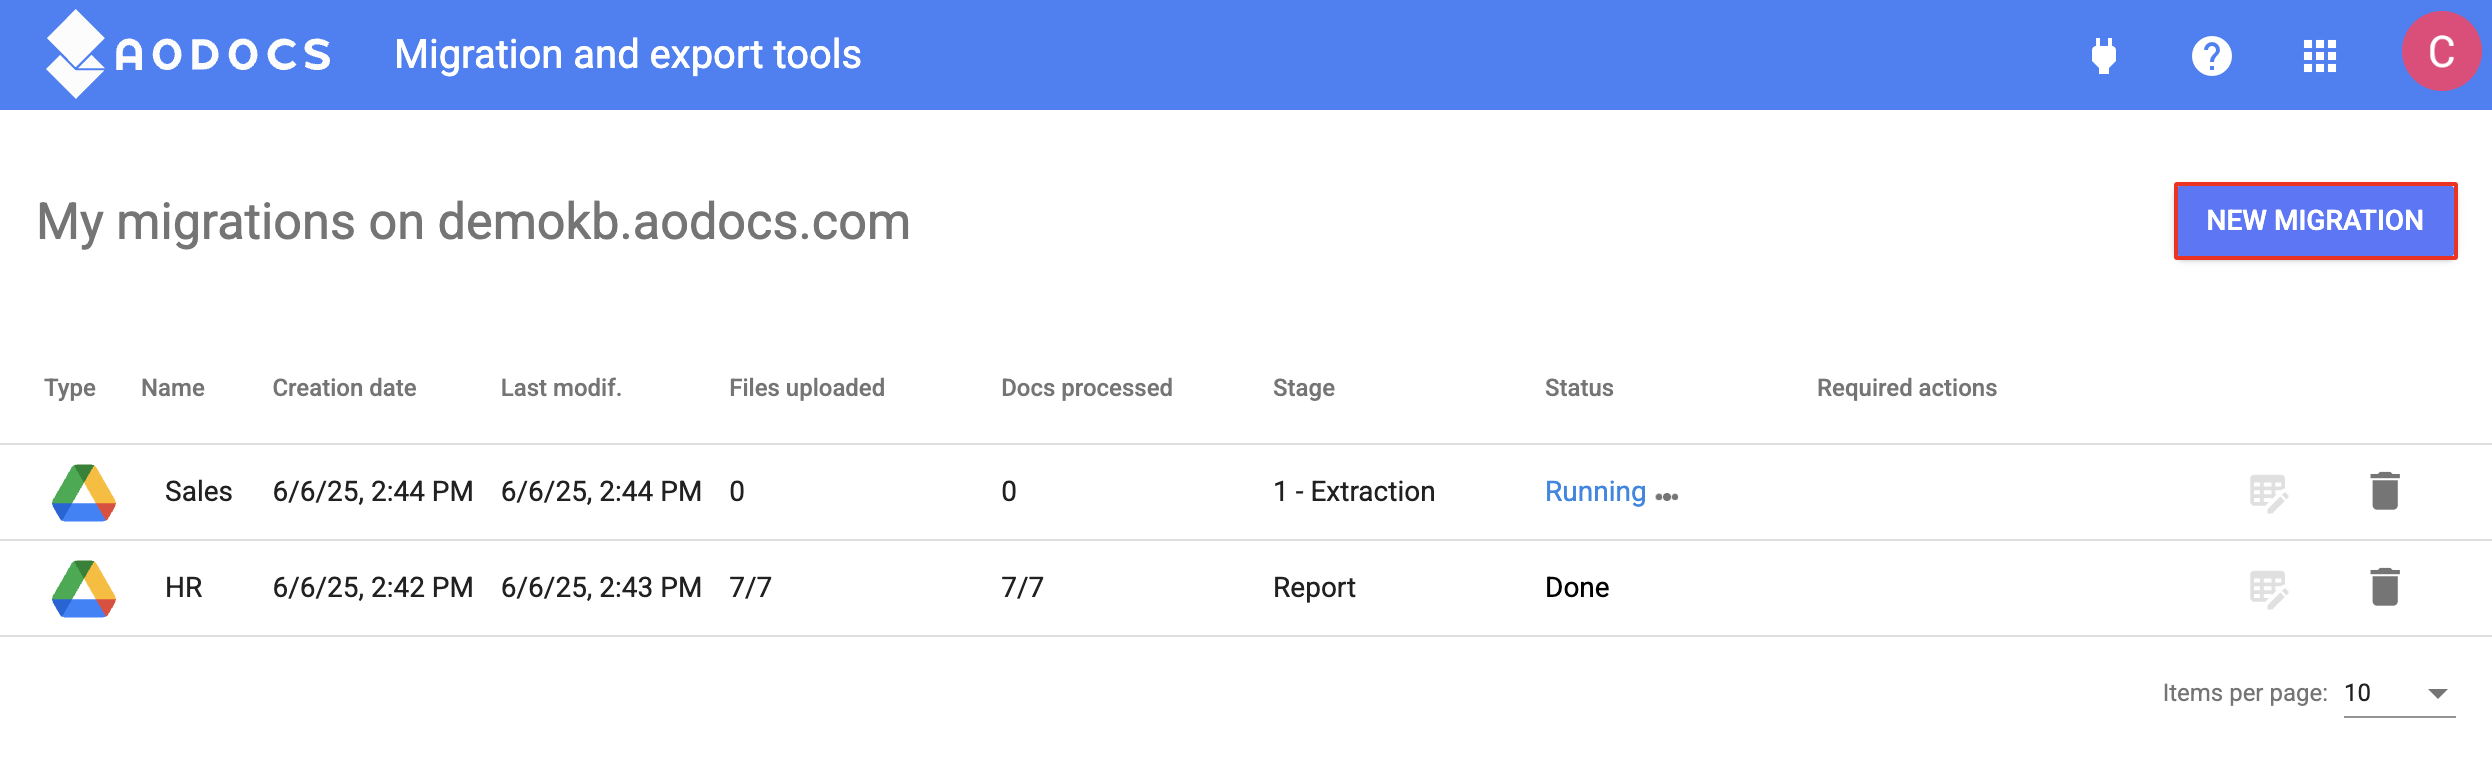Click the Files uploaded column header
Viewport: 2492px width, 784px height.
click(x=807, y=388)
